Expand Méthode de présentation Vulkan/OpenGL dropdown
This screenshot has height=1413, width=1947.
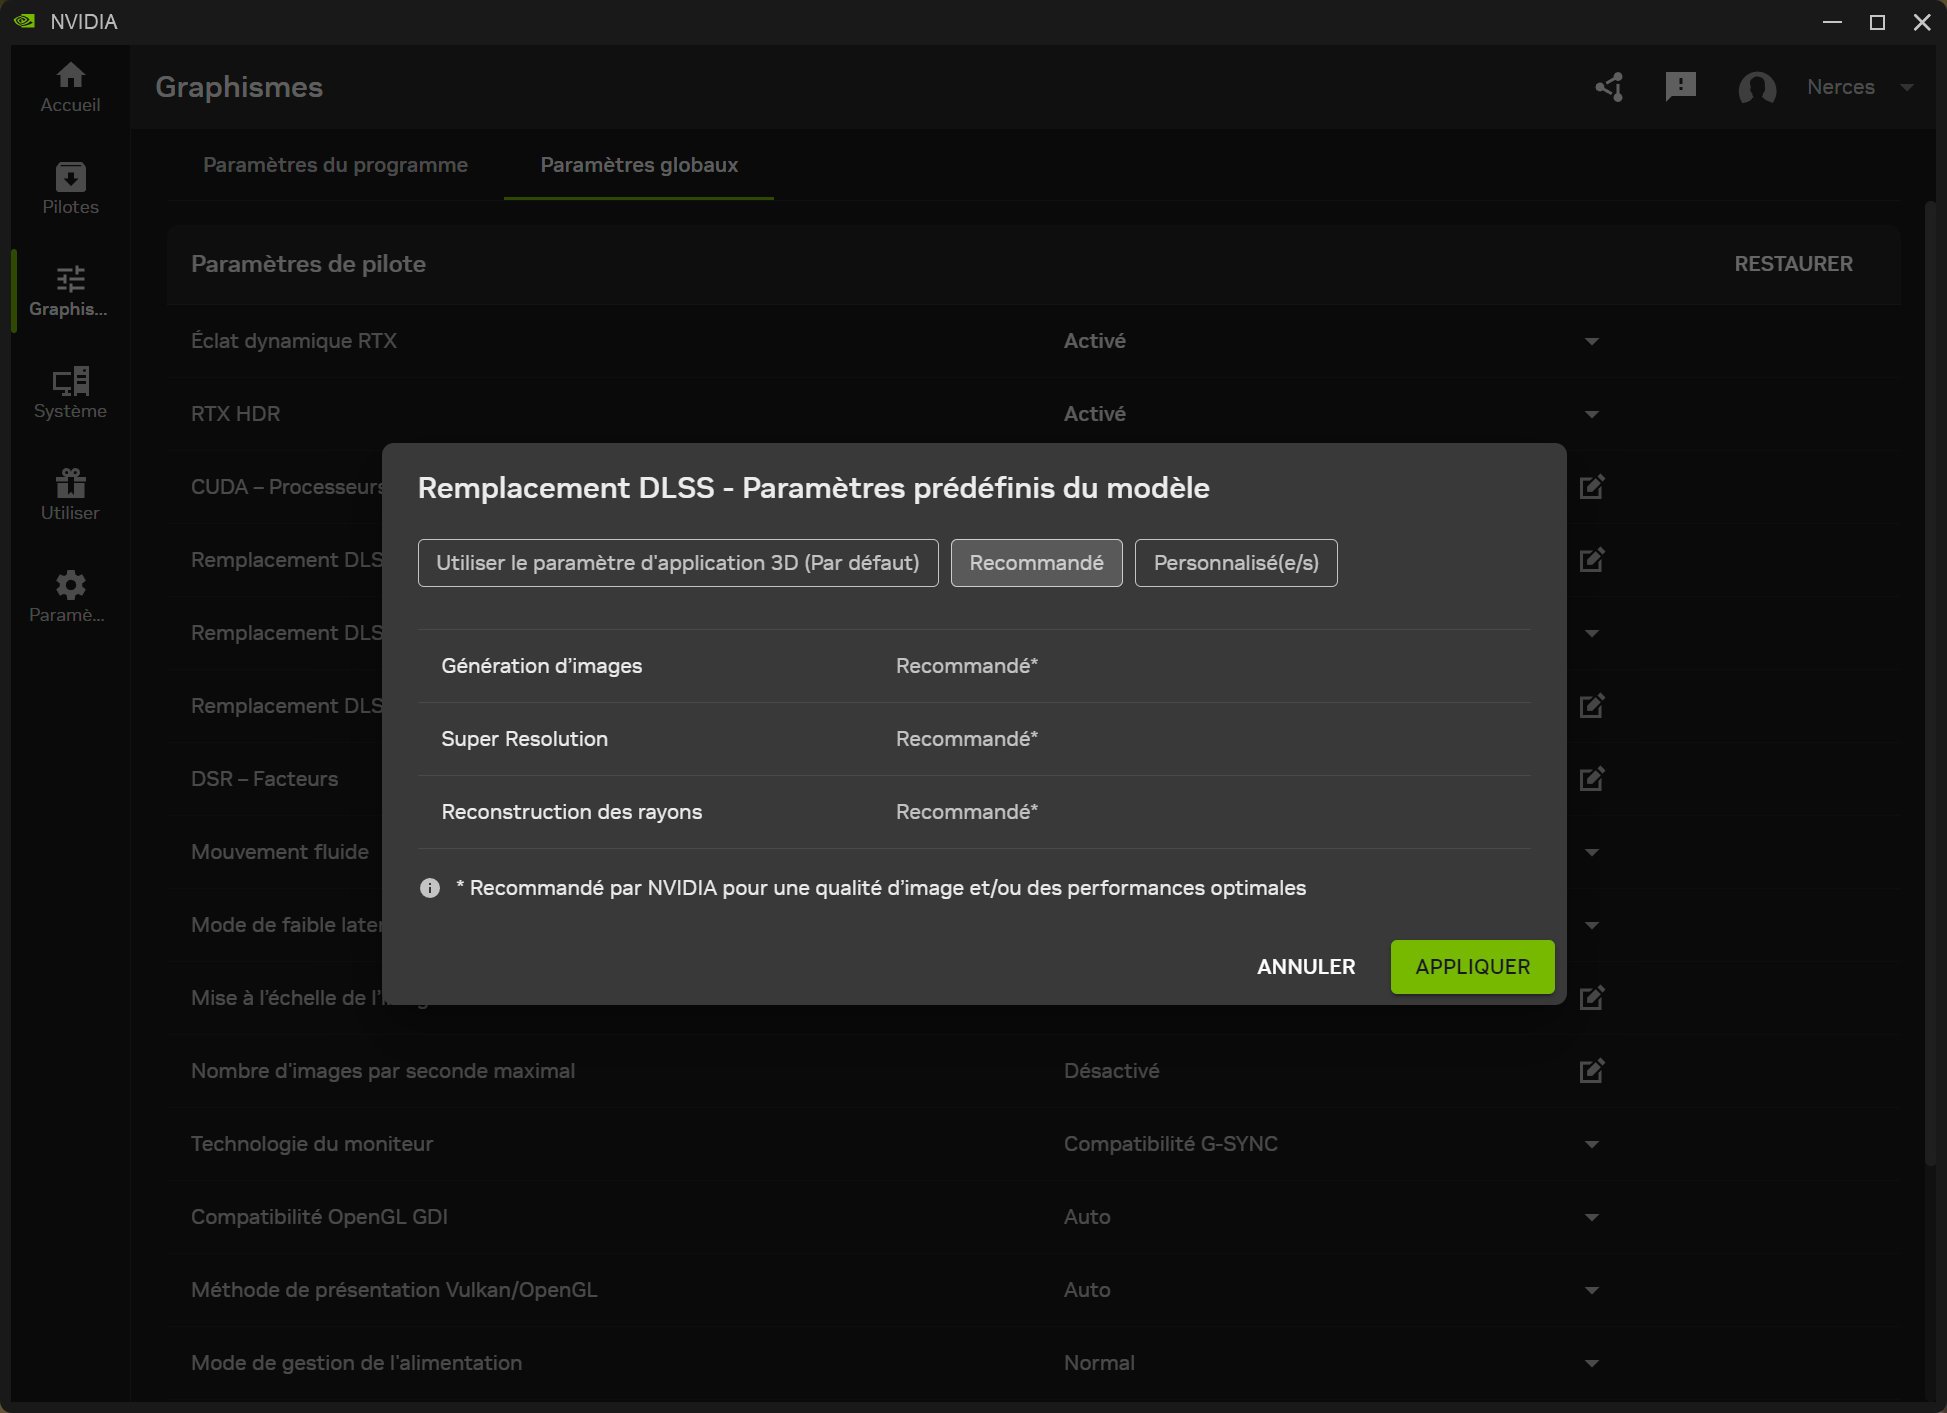[x=1592, y=1290]
